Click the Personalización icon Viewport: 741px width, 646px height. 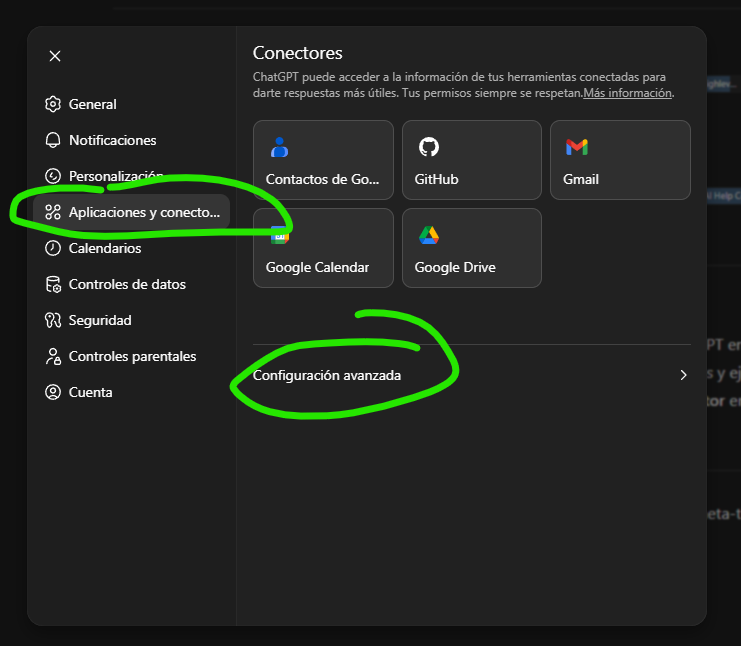coord(53,176)
